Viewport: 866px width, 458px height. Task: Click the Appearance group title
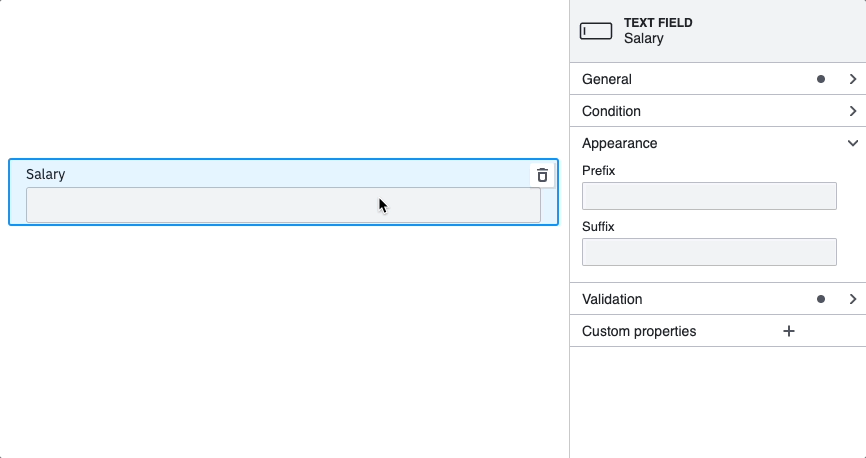(x=619, y=143)
